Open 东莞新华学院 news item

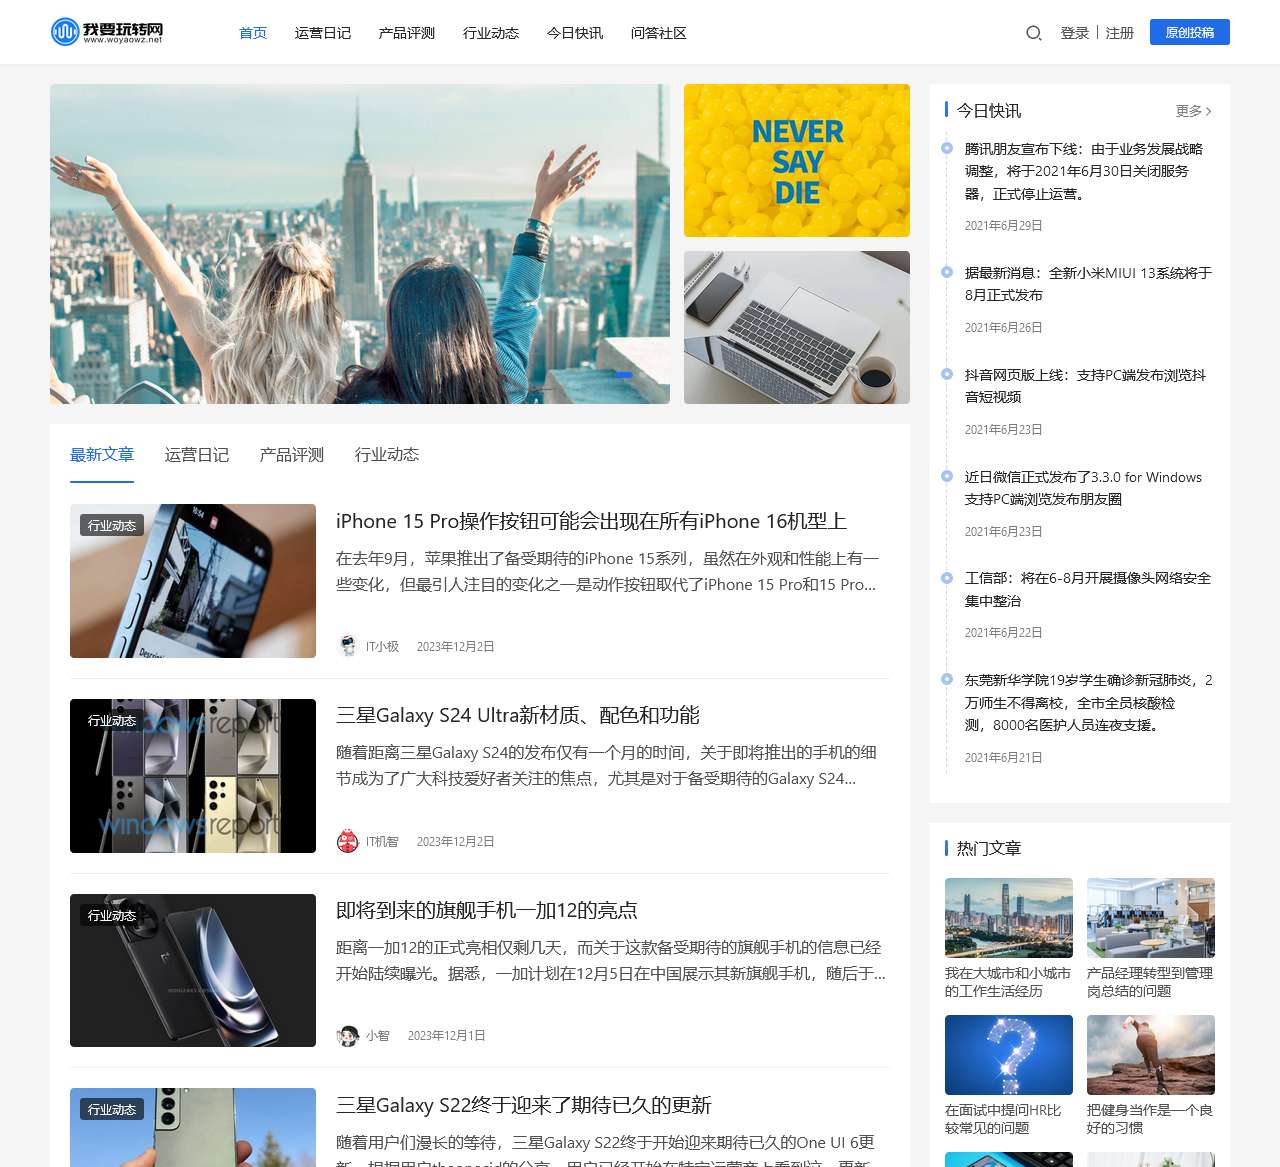point(1088,702)
